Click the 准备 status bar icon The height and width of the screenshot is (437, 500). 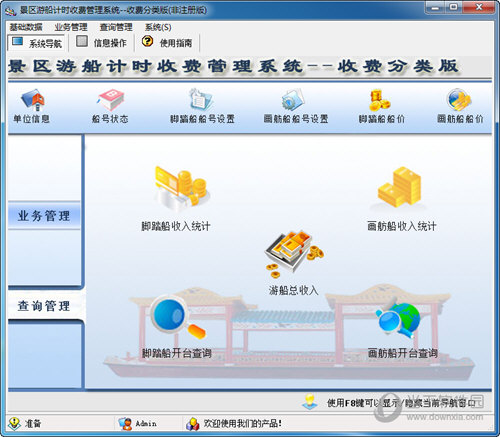tap(14, 423)
